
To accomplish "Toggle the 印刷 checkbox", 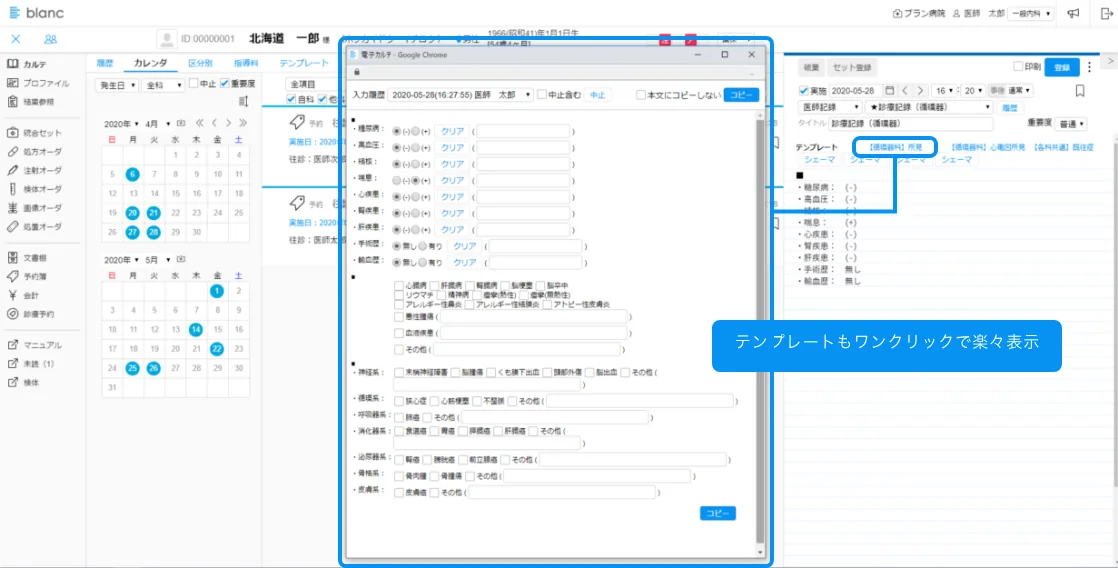I will tap(1018, 66).
